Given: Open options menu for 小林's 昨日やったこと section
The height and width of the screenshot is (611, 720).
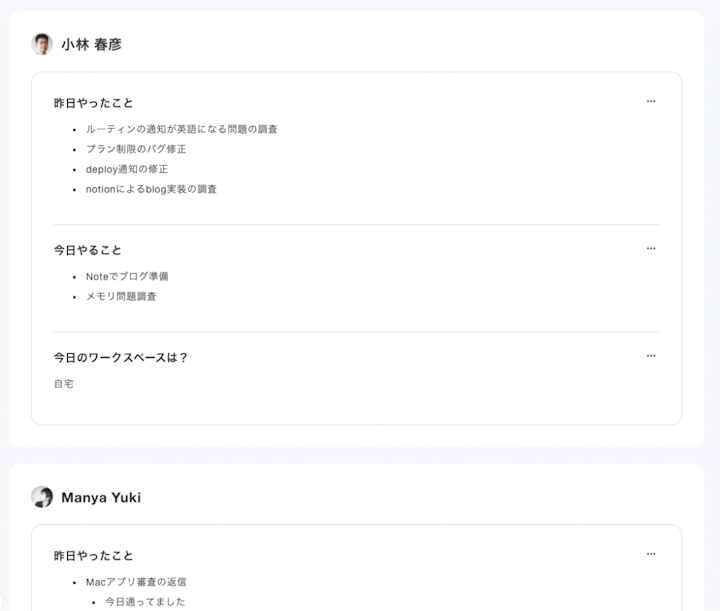Looking at the screenshot, I should coord(651,101).
